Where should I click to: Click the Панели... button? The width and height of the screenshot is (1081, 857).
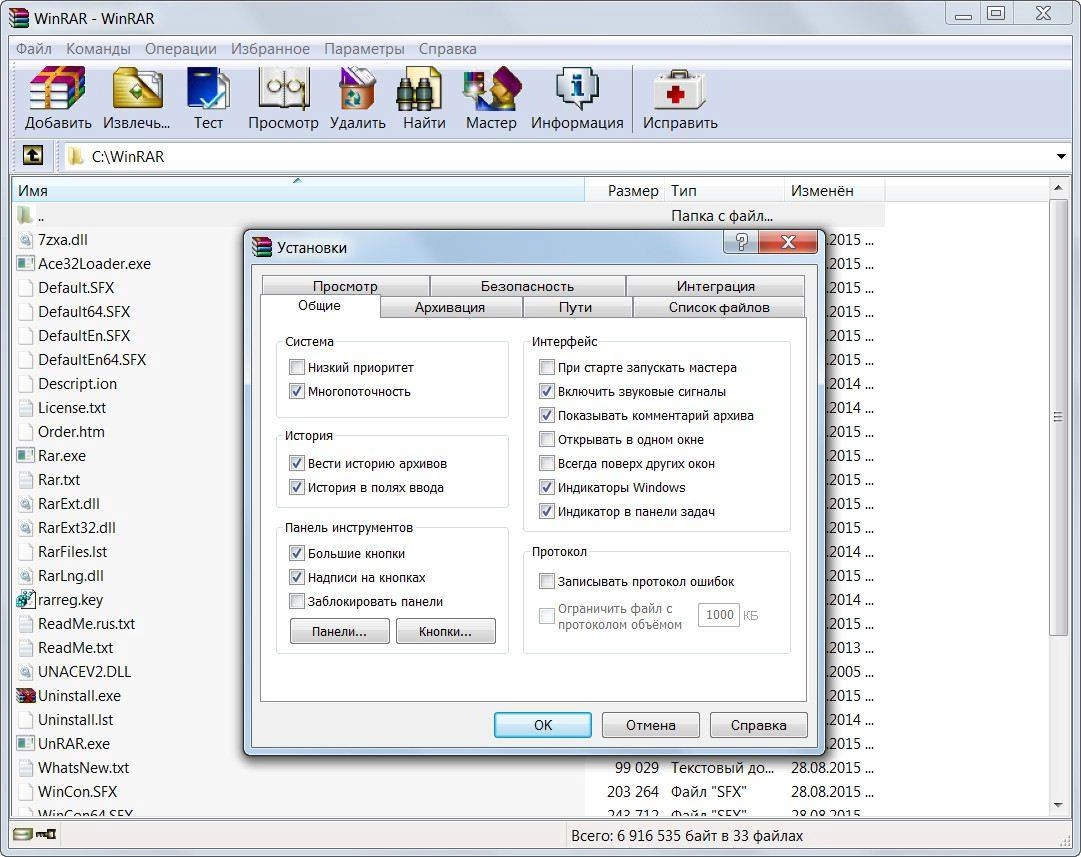[339, 631]
